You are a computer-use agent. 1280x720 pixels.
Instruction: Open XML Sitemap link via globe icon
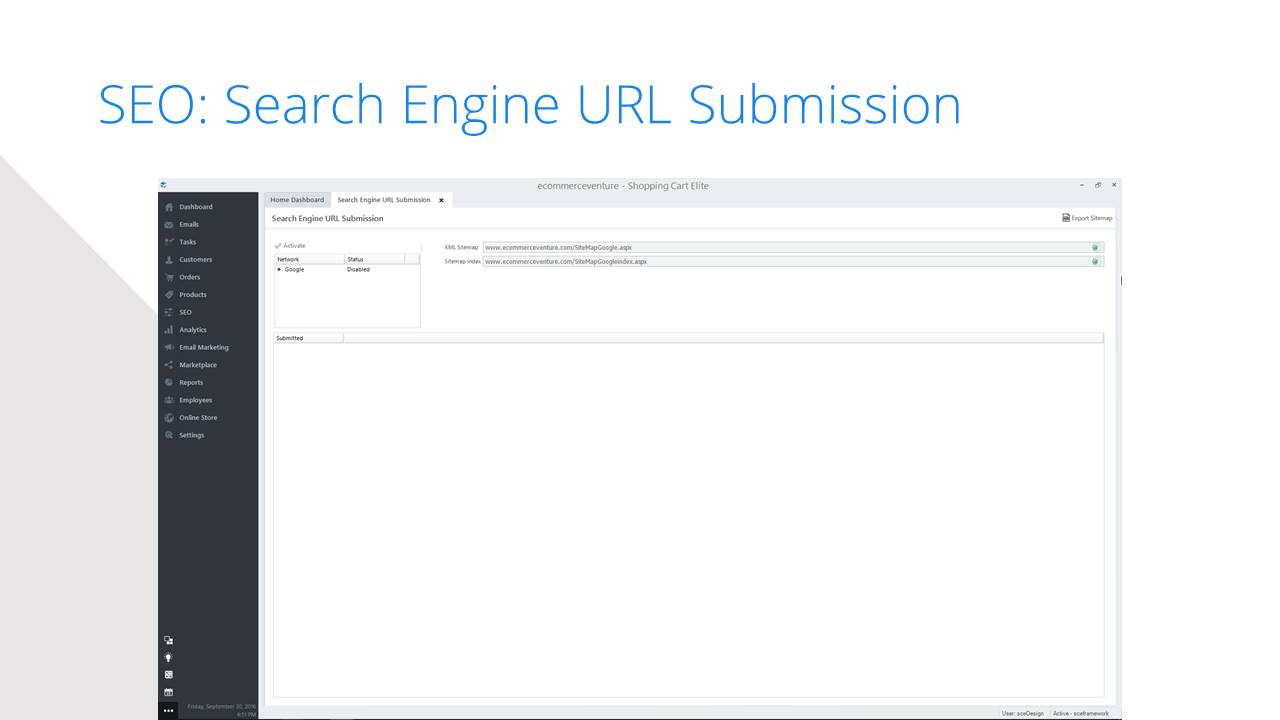tap(1095, 247)
